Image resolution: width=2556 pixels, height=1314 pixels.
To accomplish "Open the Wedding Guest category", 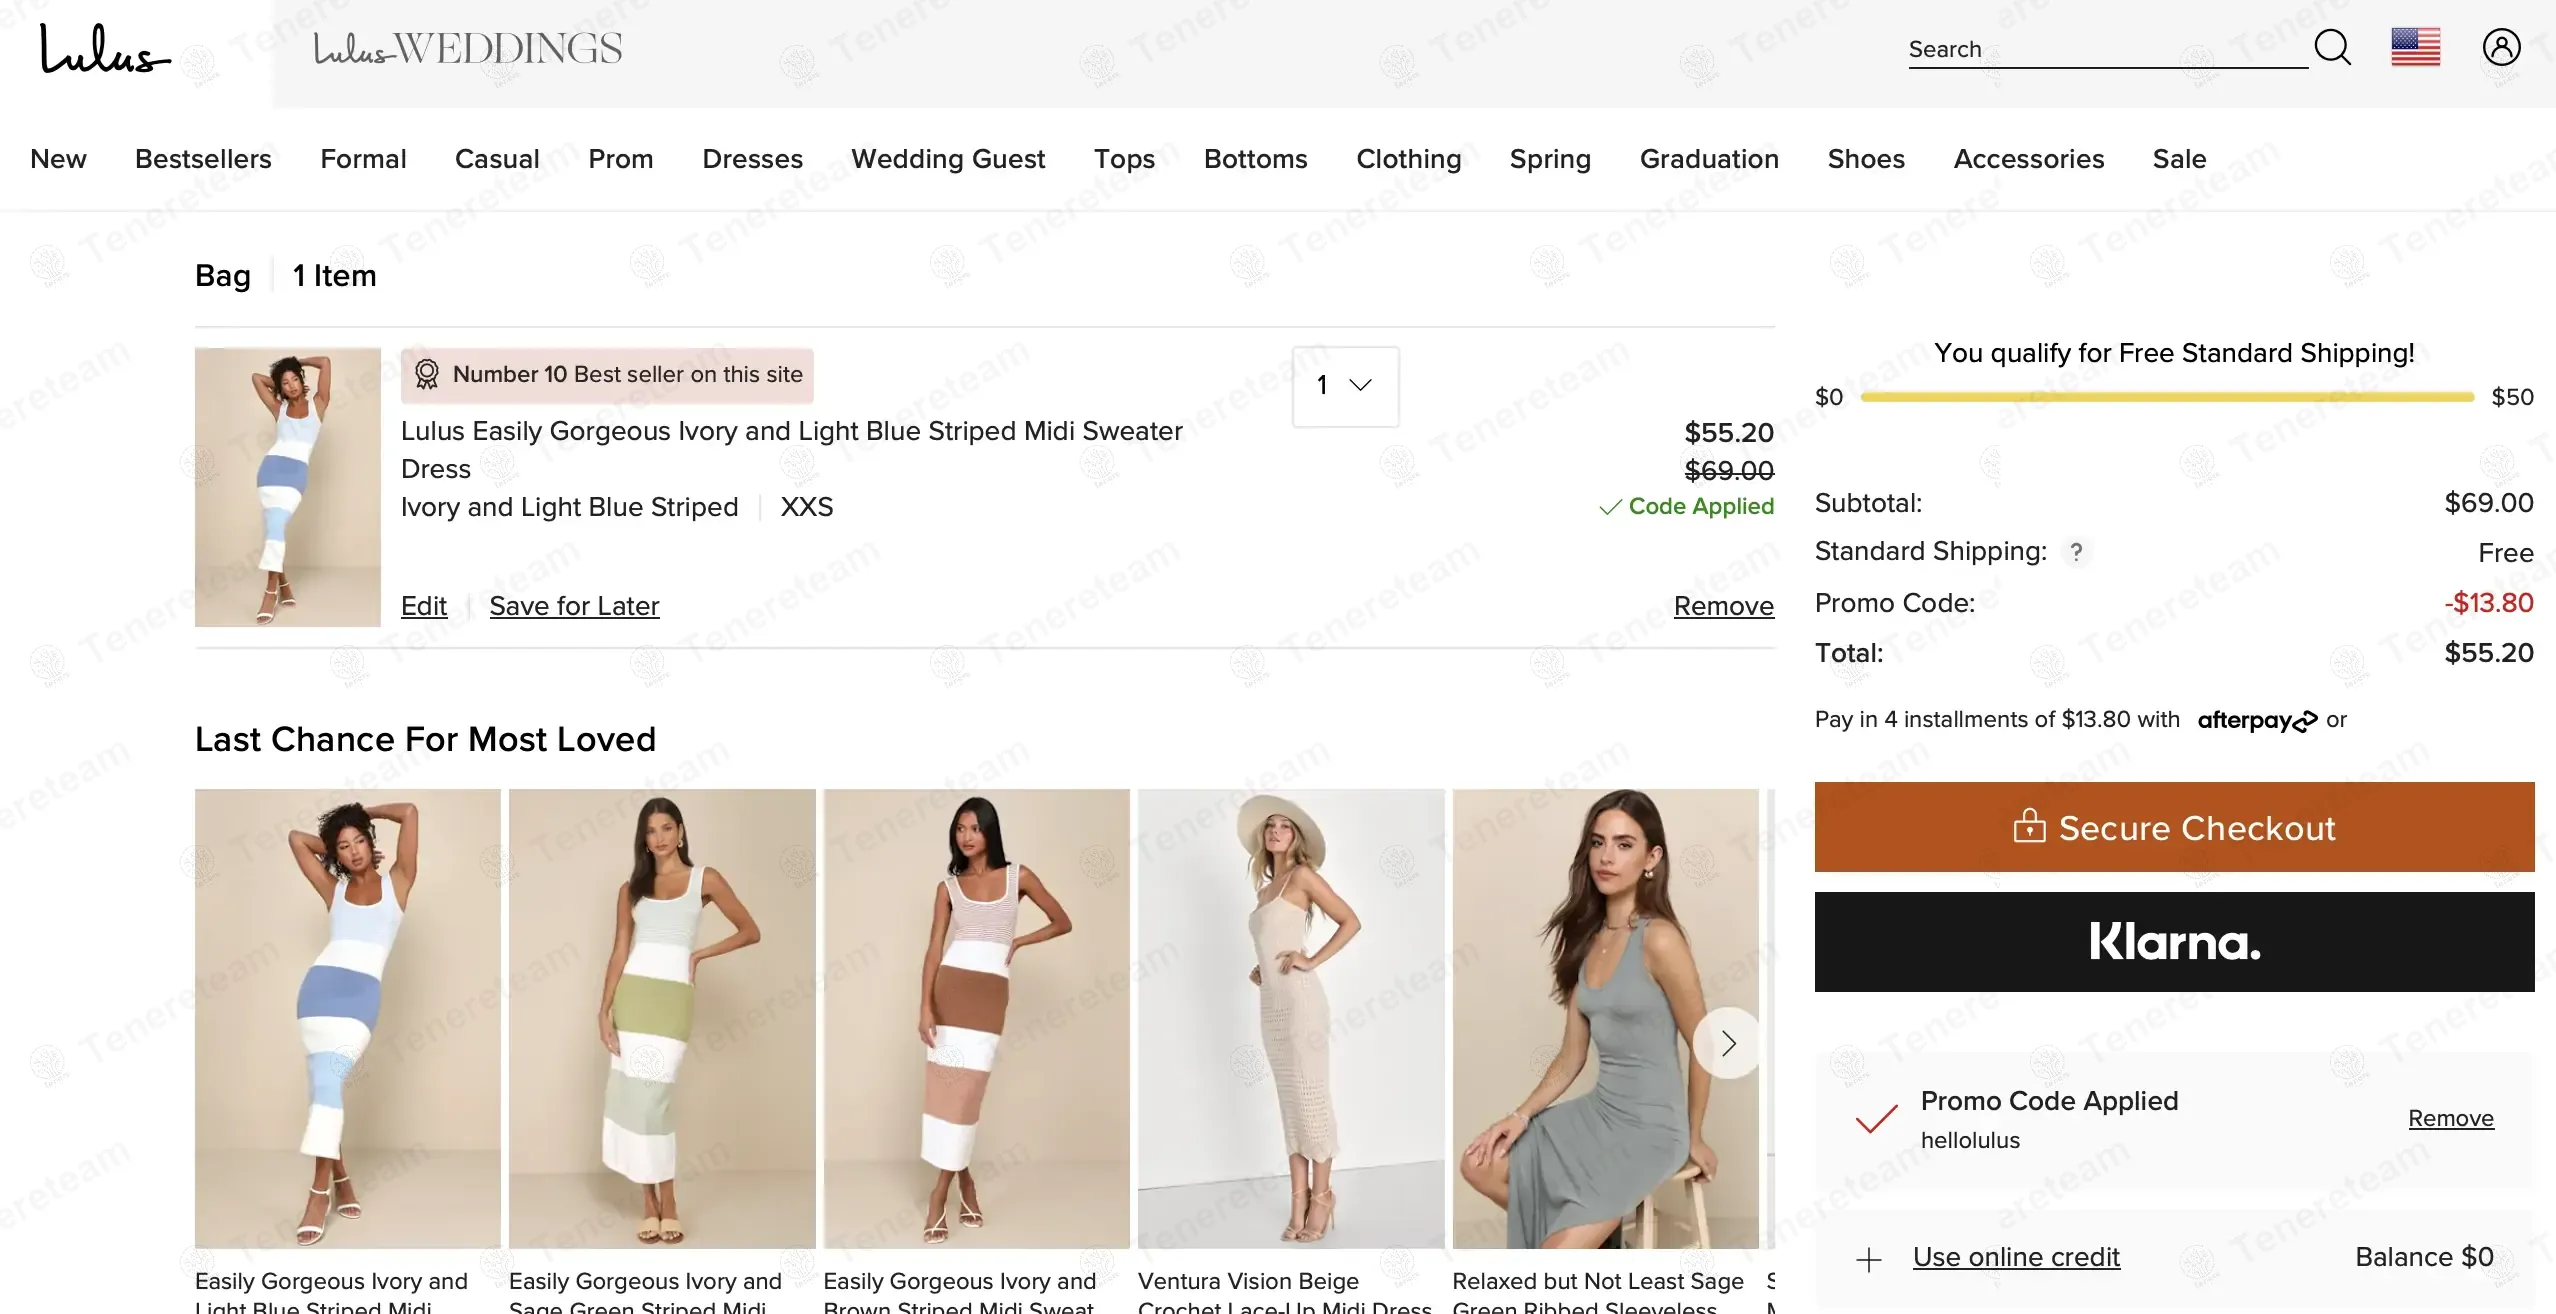I will pos(947,159).
